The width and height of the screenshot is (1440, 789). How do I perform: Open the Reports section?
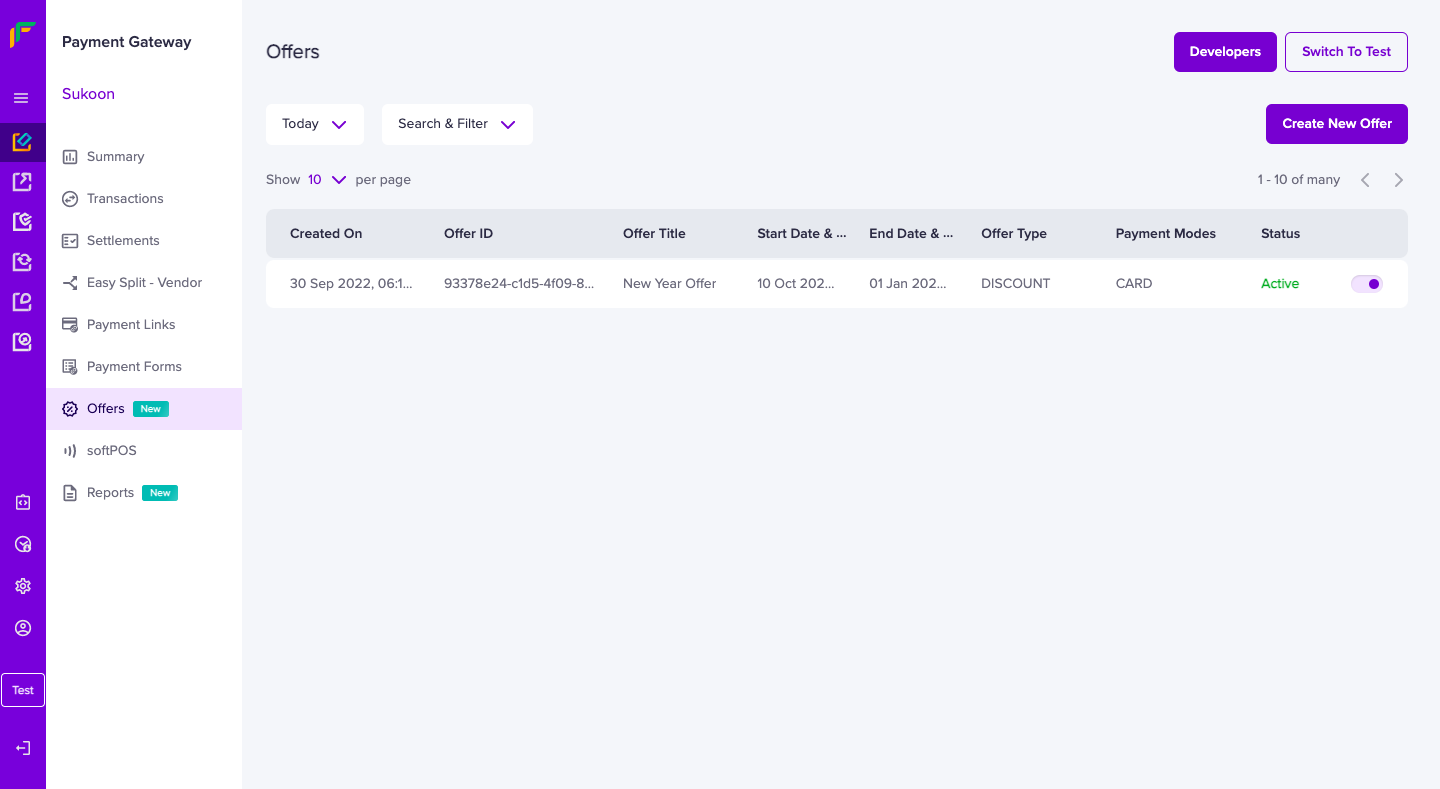[110, 492]
